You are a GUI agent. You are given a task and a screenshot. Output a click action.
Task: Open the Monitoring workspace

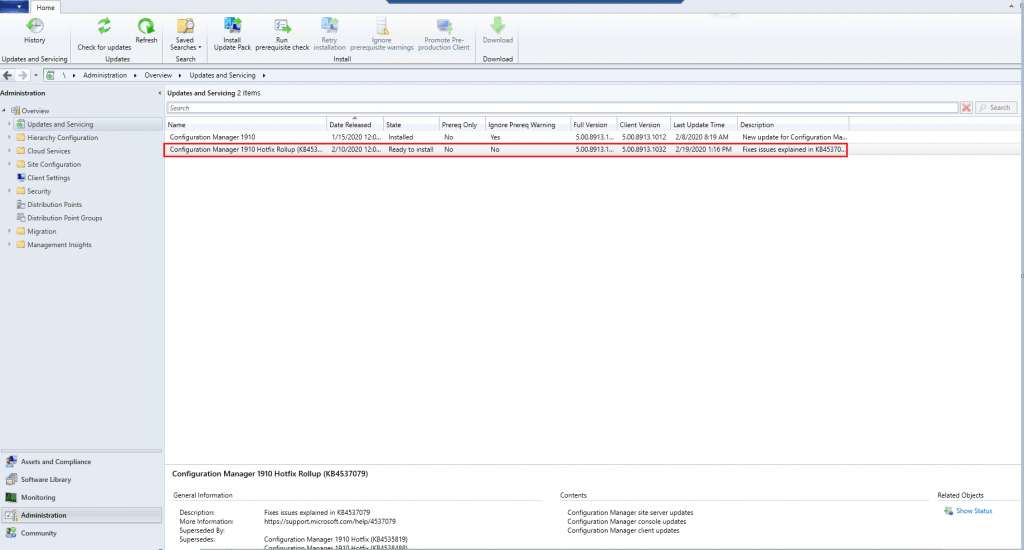point(82,497)
